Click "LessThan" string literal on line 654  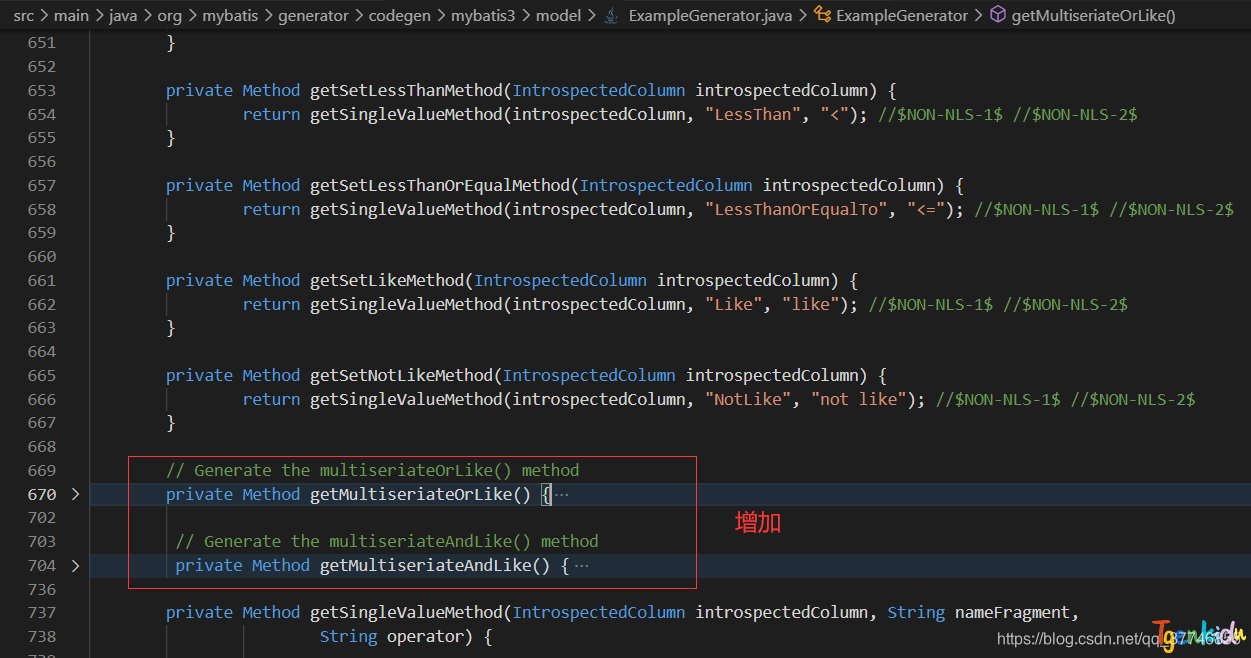754,114
